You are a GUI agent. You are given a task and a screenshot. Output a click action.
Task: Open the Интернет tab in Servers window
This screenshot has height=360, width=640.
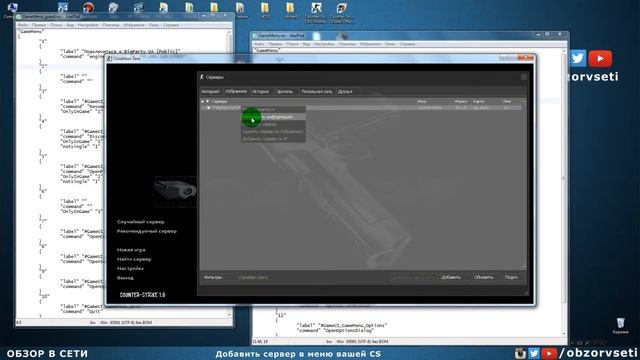[x=211, y=92]
